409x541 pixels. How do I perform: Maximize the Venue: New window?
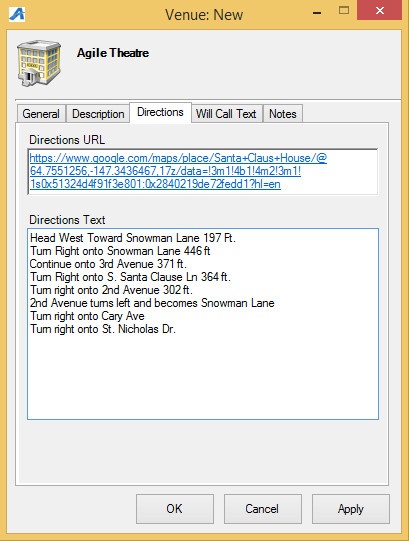(x=344, y=10)
